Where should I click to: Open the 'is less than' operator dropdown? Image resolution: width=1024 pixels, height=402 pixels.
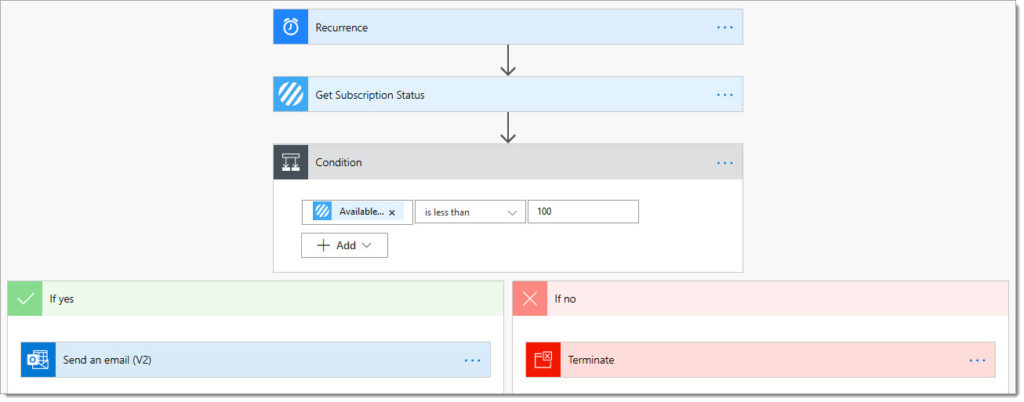pos(470,212)
